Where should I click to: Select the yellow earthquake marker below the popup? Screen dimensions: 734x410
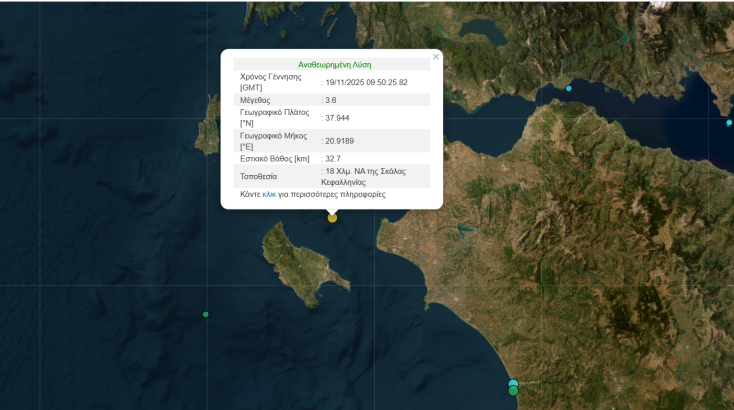point(332,218)
